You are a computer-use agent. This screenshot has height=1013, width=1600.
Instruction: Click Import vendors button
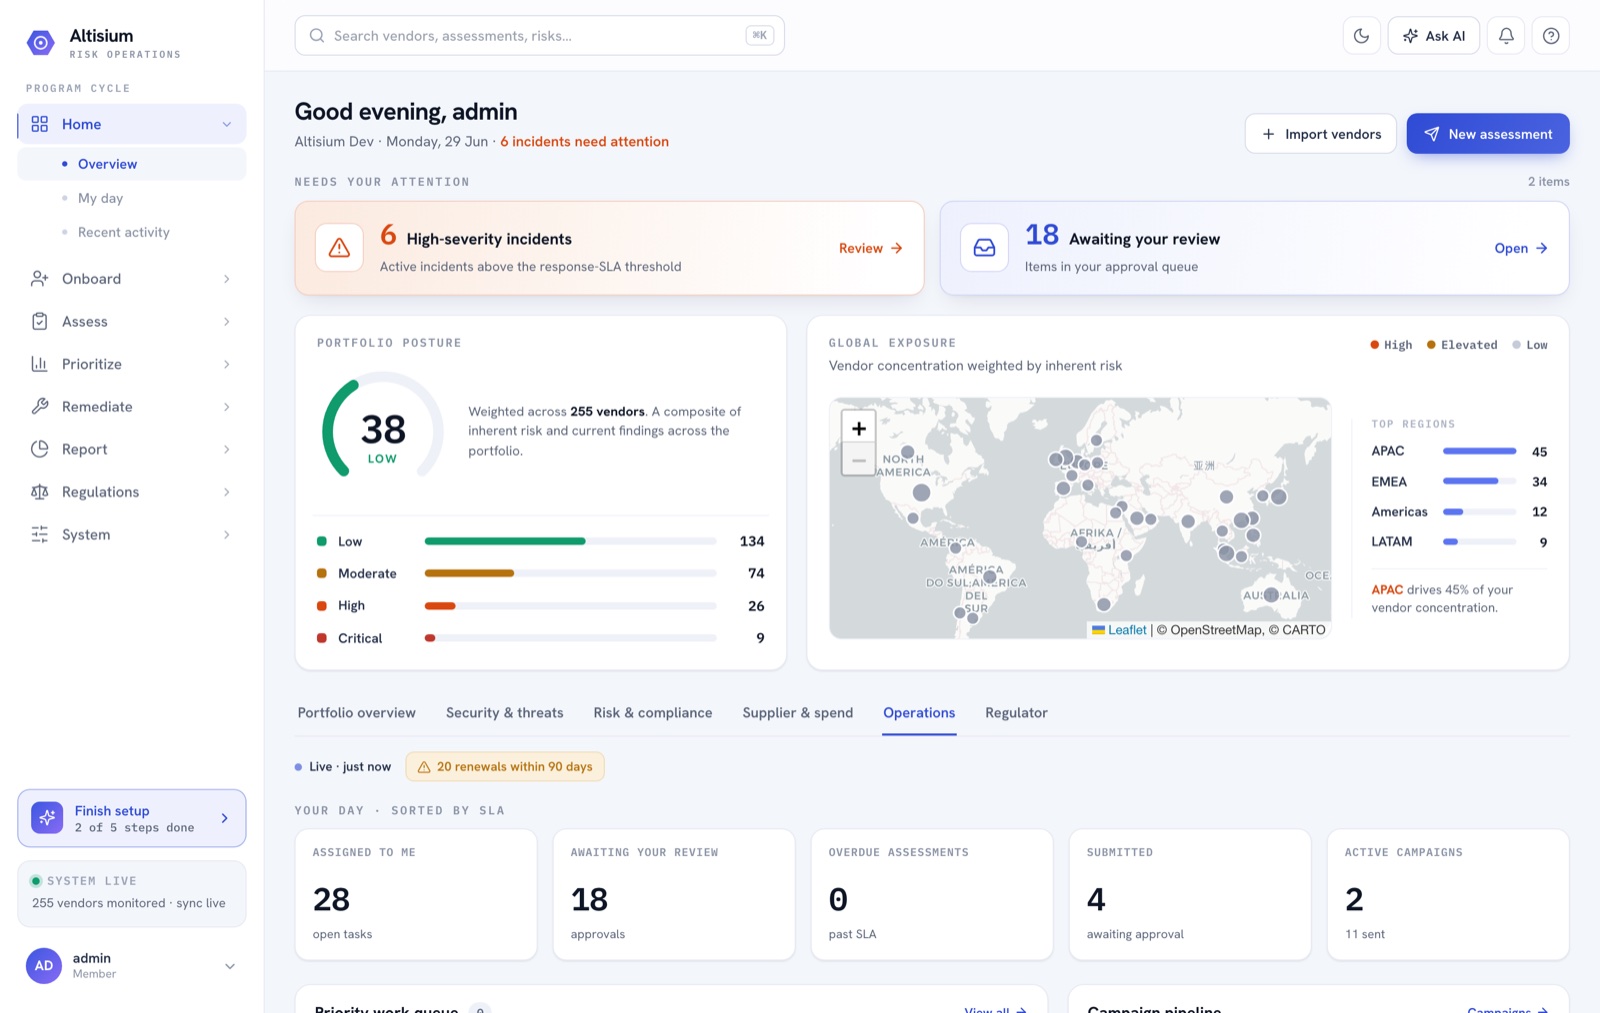(1320, 134)
